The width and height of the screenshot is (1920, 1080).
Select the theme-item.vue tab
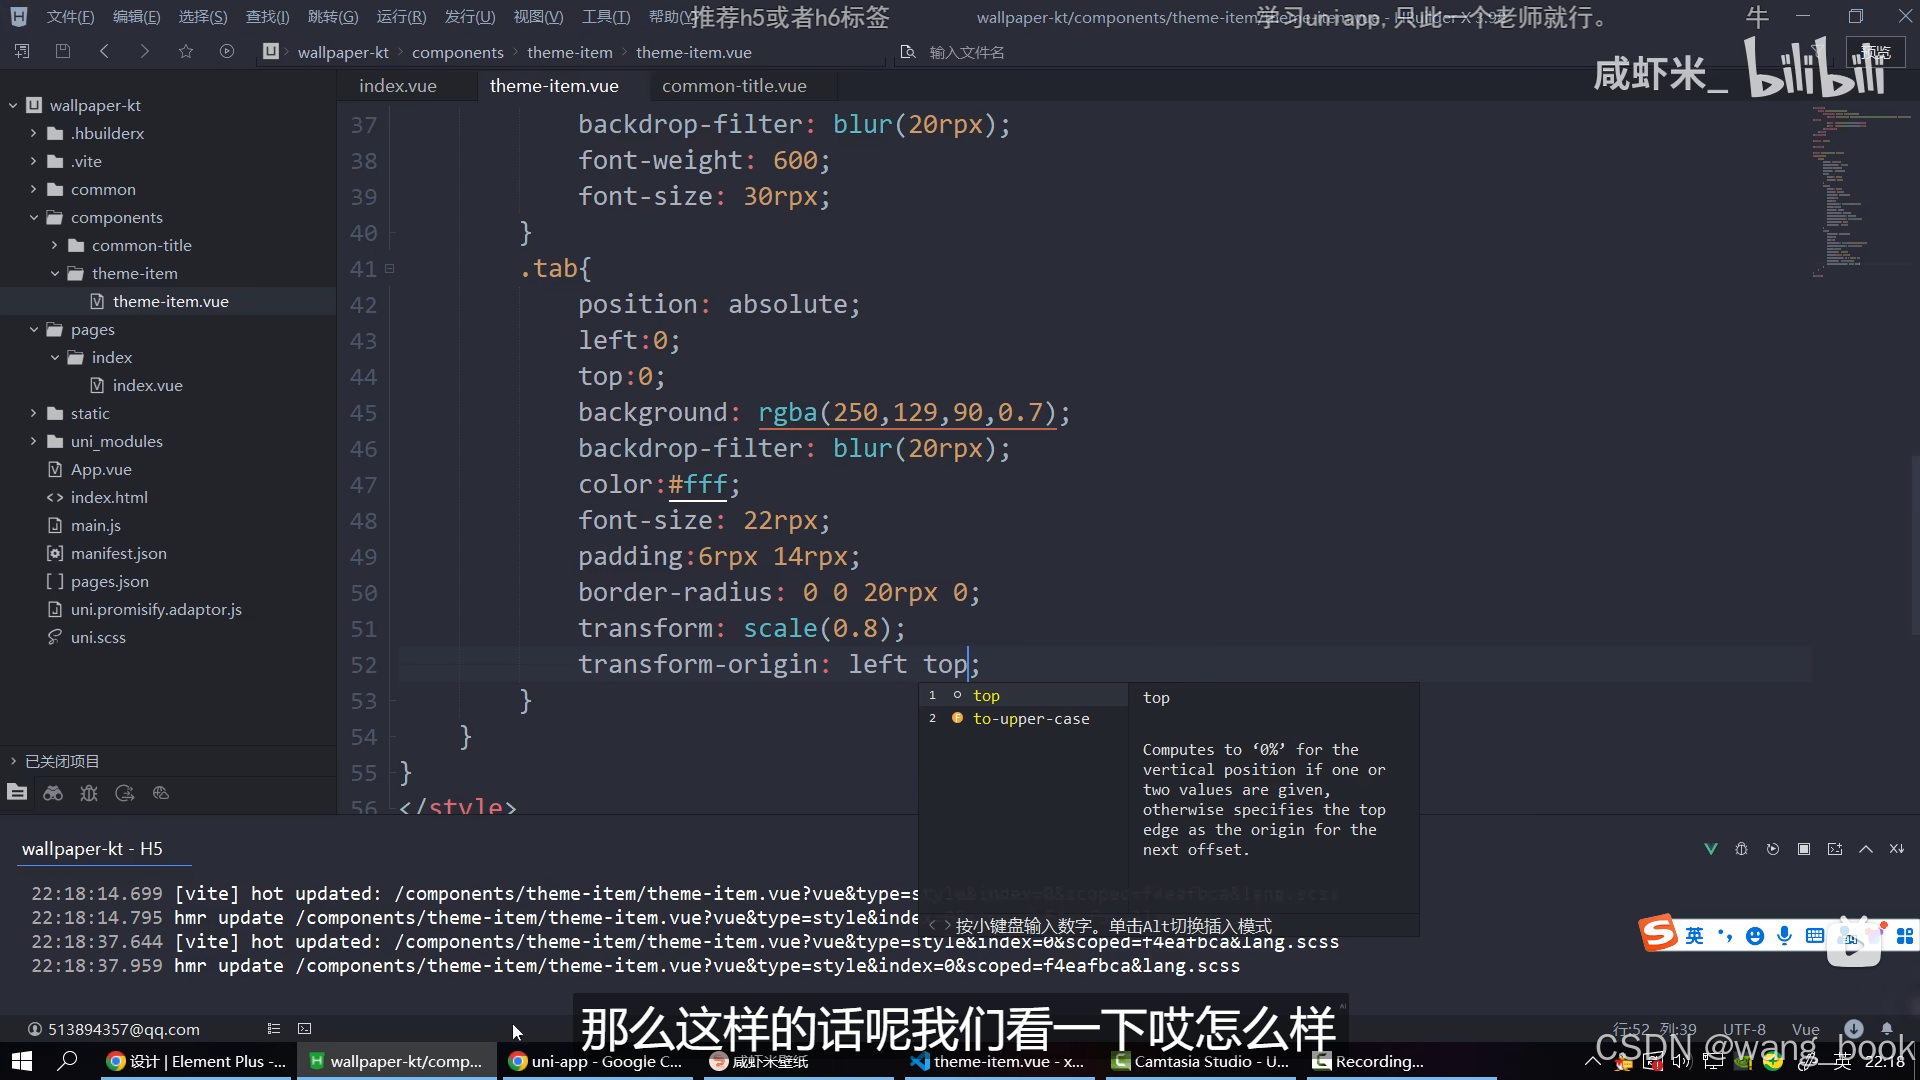[554, 86]
